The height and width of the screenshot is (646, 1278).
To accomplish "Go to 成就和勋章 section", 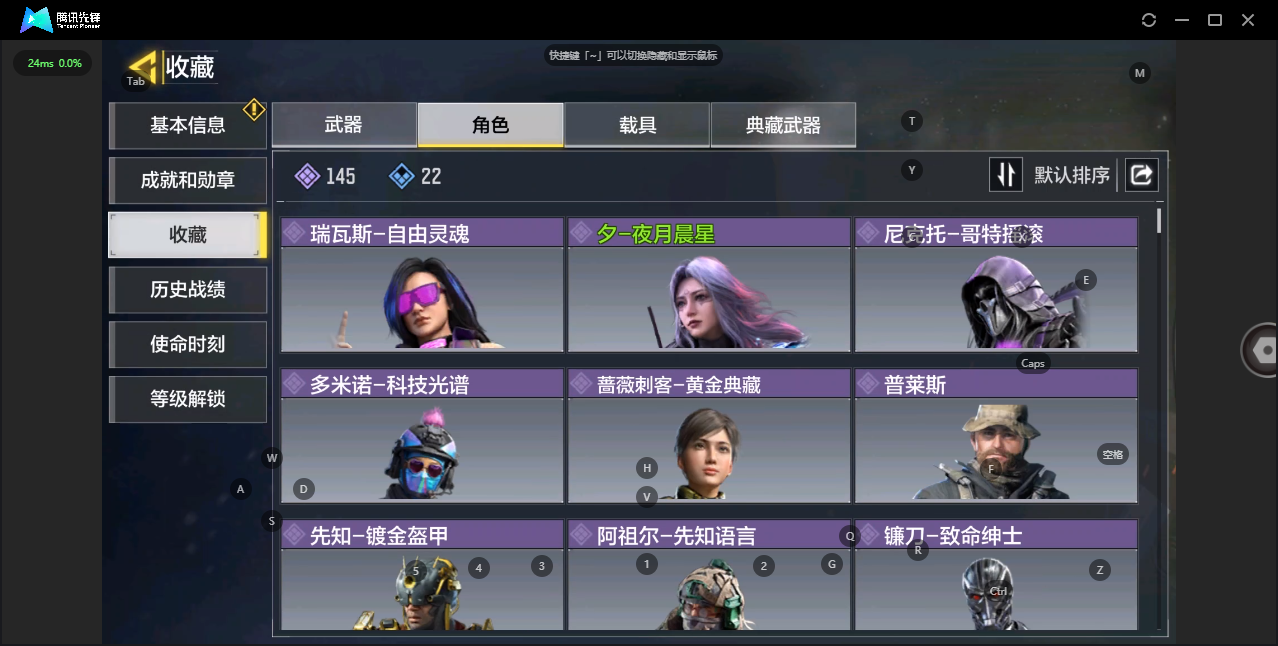I will [x=188, y=180].
